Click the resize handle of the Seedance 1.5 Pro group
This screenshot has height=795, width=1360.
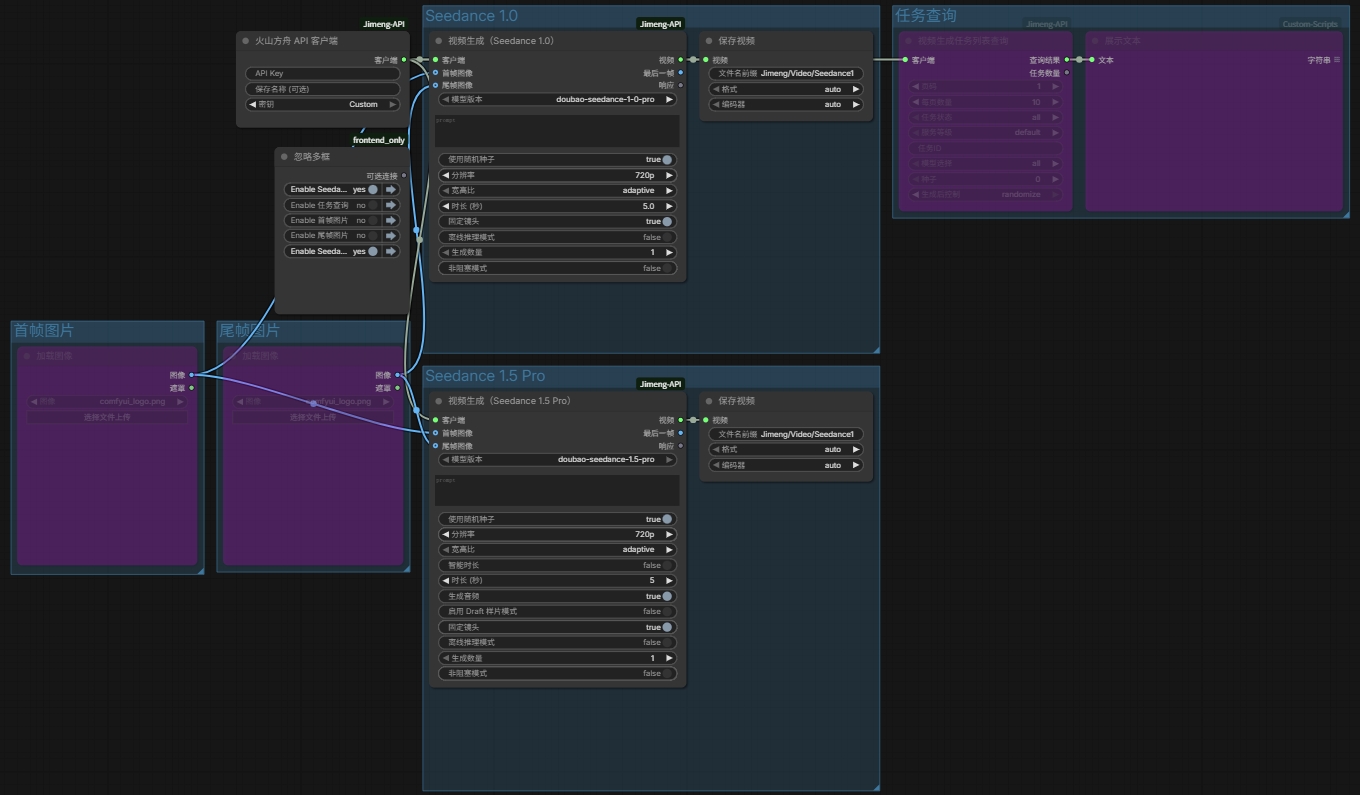(x=876, y=788)
